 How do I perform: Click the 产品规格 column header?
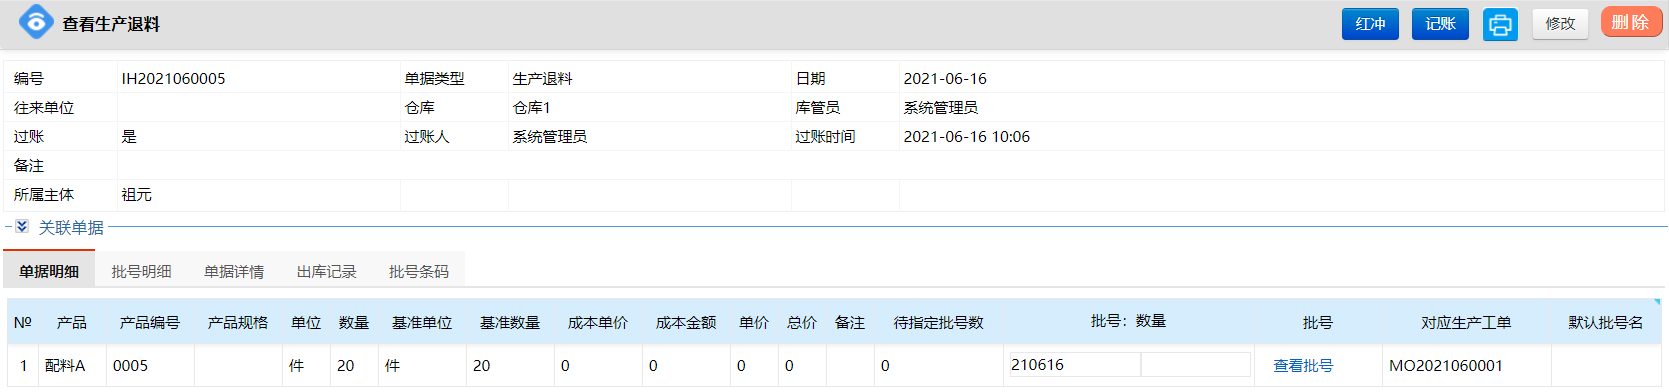pyautogui.click(x=238, y=323)
